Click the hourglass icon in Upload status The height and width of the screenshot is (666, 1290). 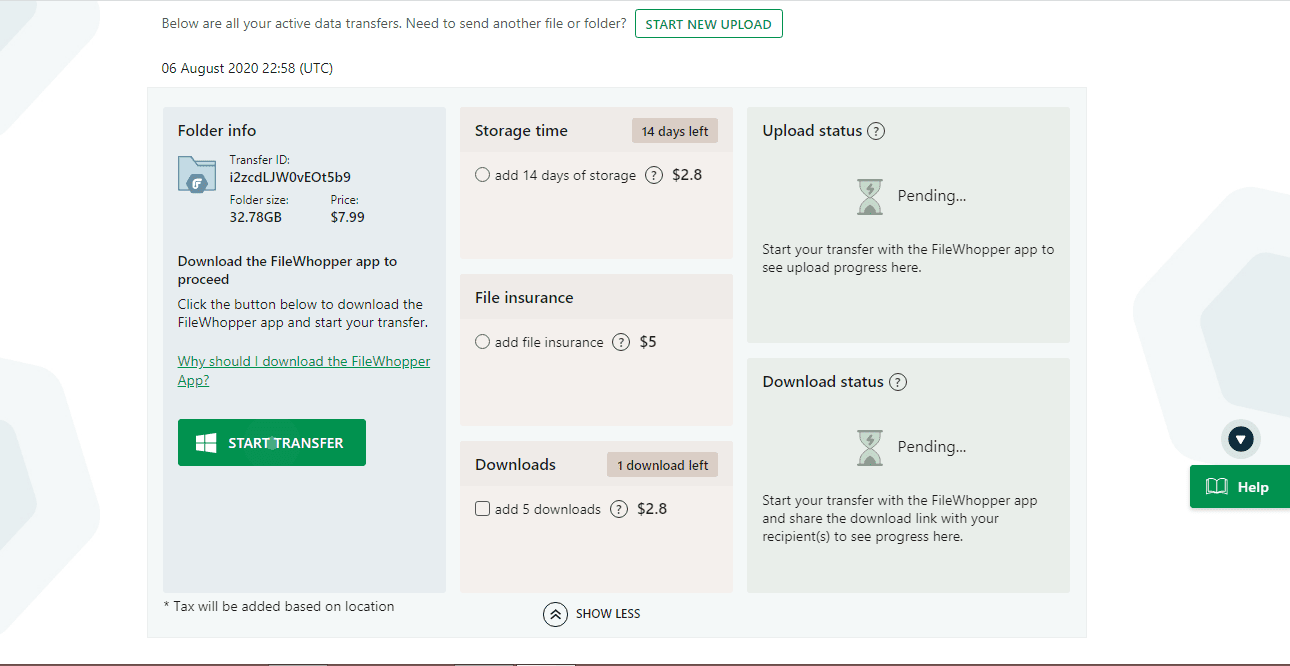coord(871,197)
